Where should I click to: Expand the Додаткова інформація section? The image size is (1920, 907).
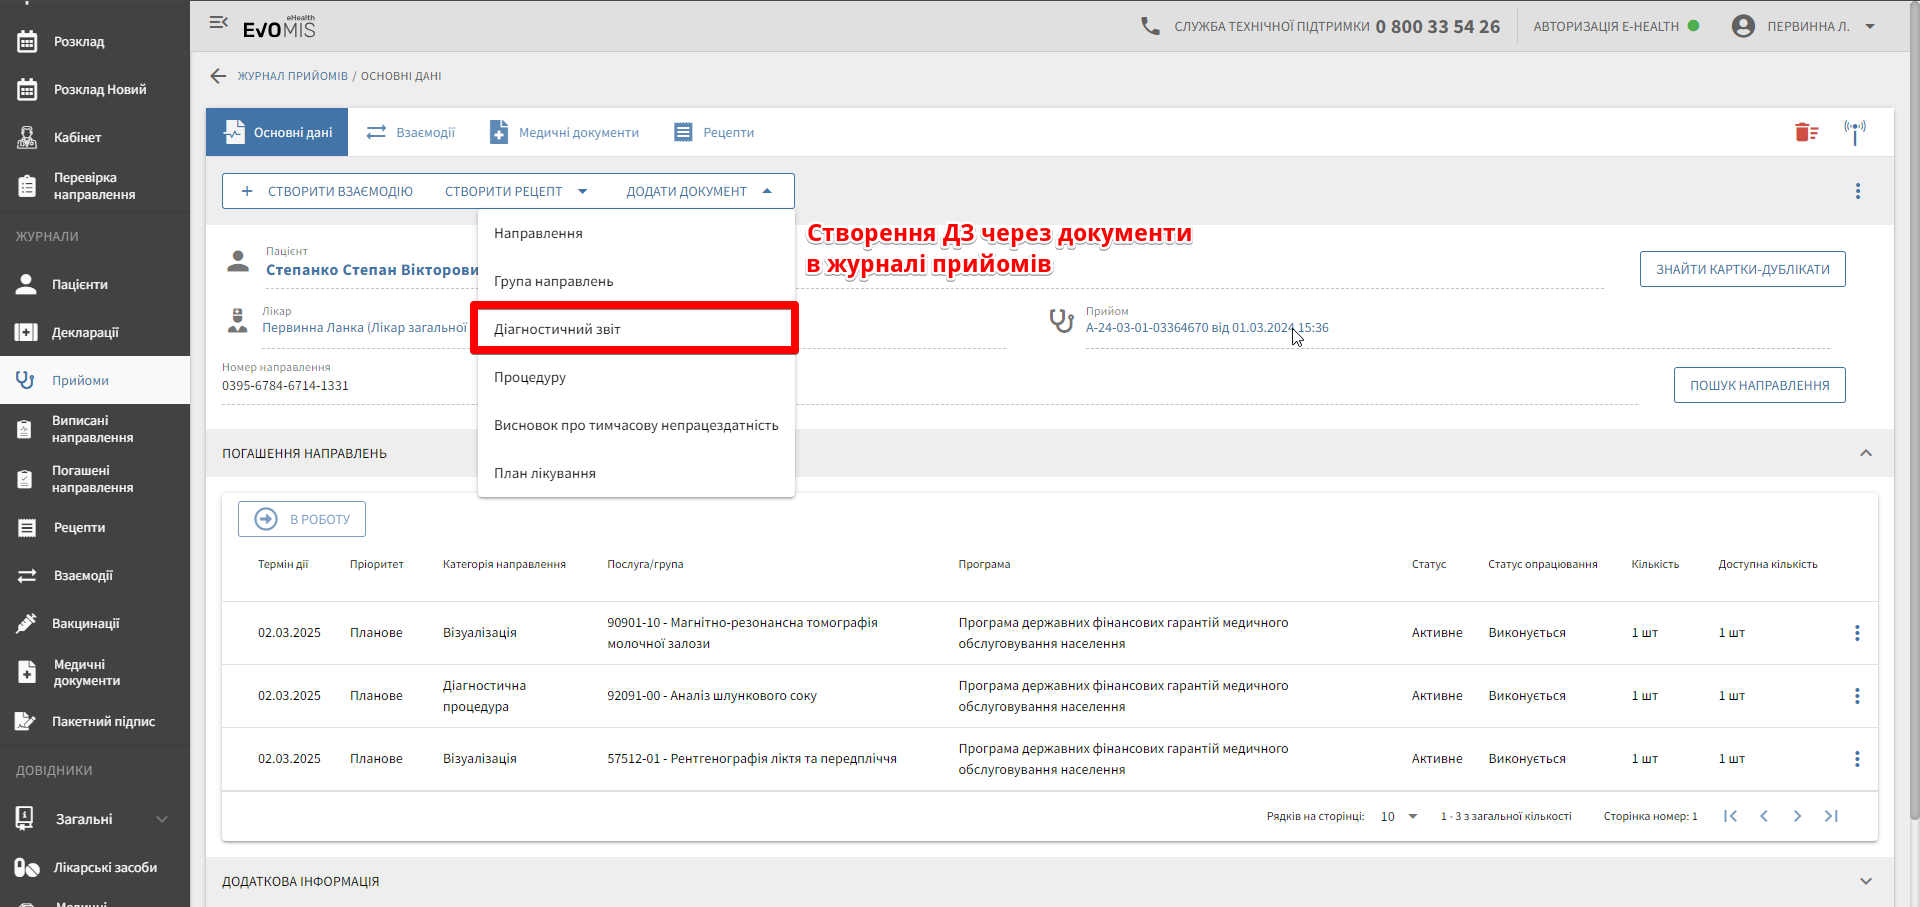point(1865,881)
